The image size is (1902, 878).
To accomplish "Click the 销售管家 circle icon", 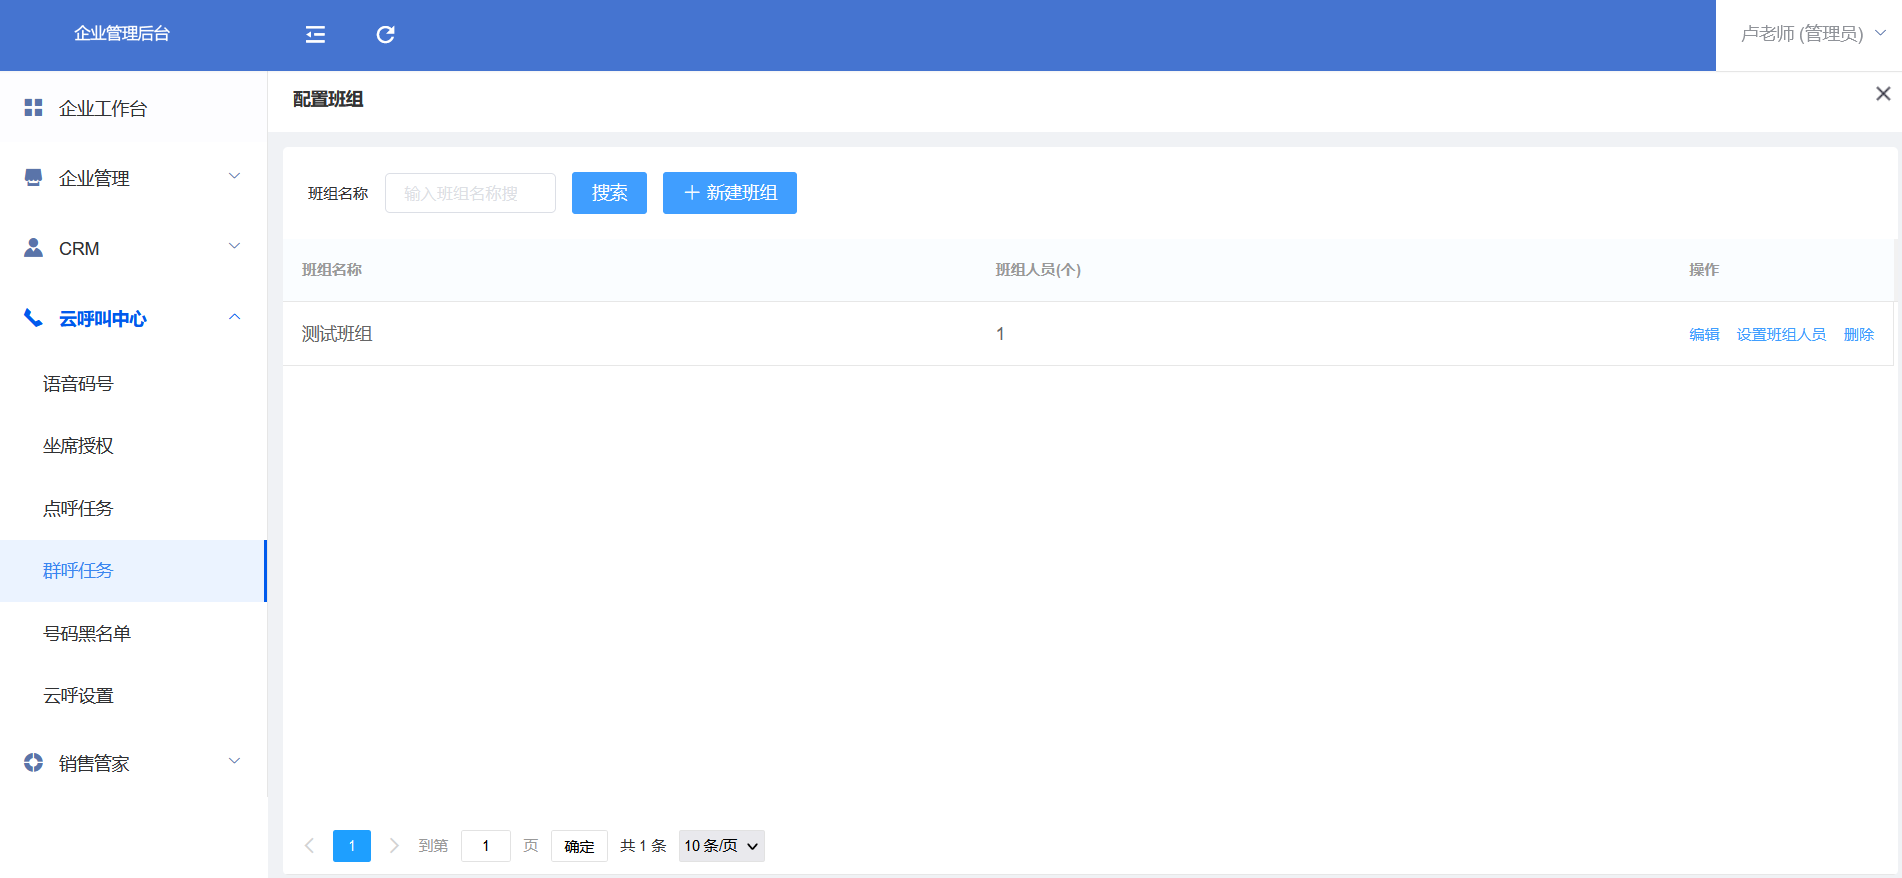I will (33, 762).
